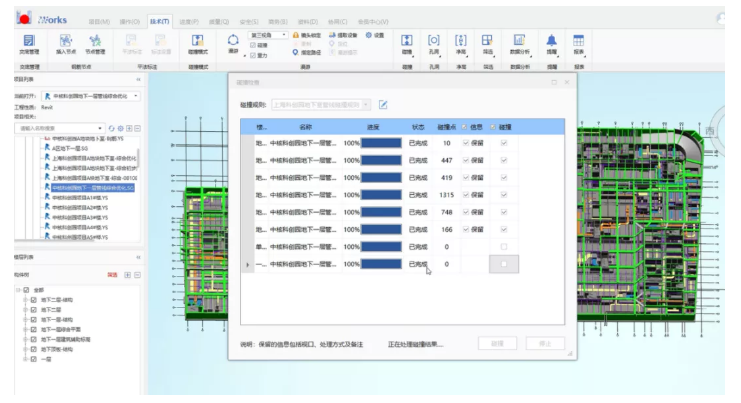Image resolution: width=741 pixels, height=403 pixels.
Task: Click progress bar on row with 166 points
Action: point(381,230)
